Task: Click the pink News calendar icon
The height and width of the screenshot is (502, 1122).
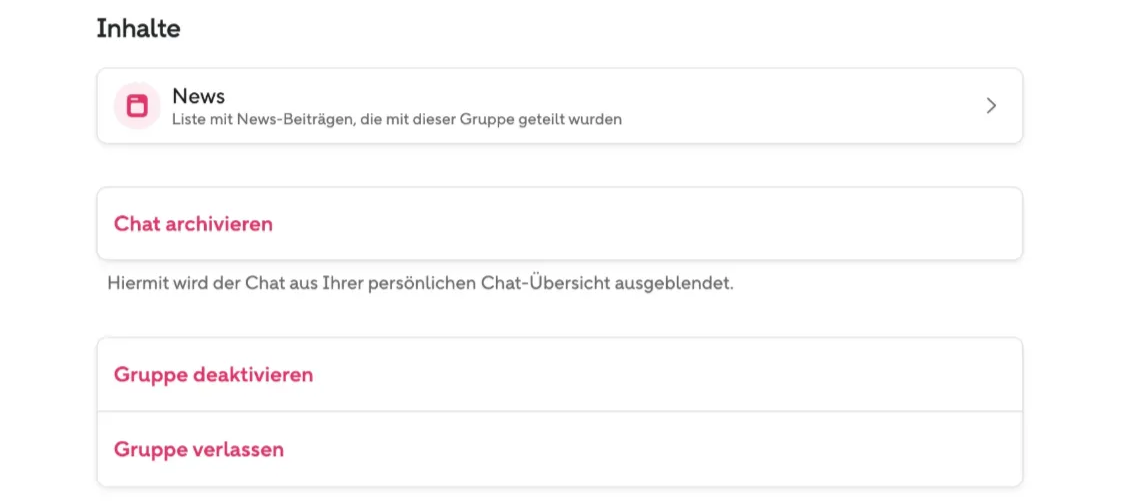Action: click(137, 106)
